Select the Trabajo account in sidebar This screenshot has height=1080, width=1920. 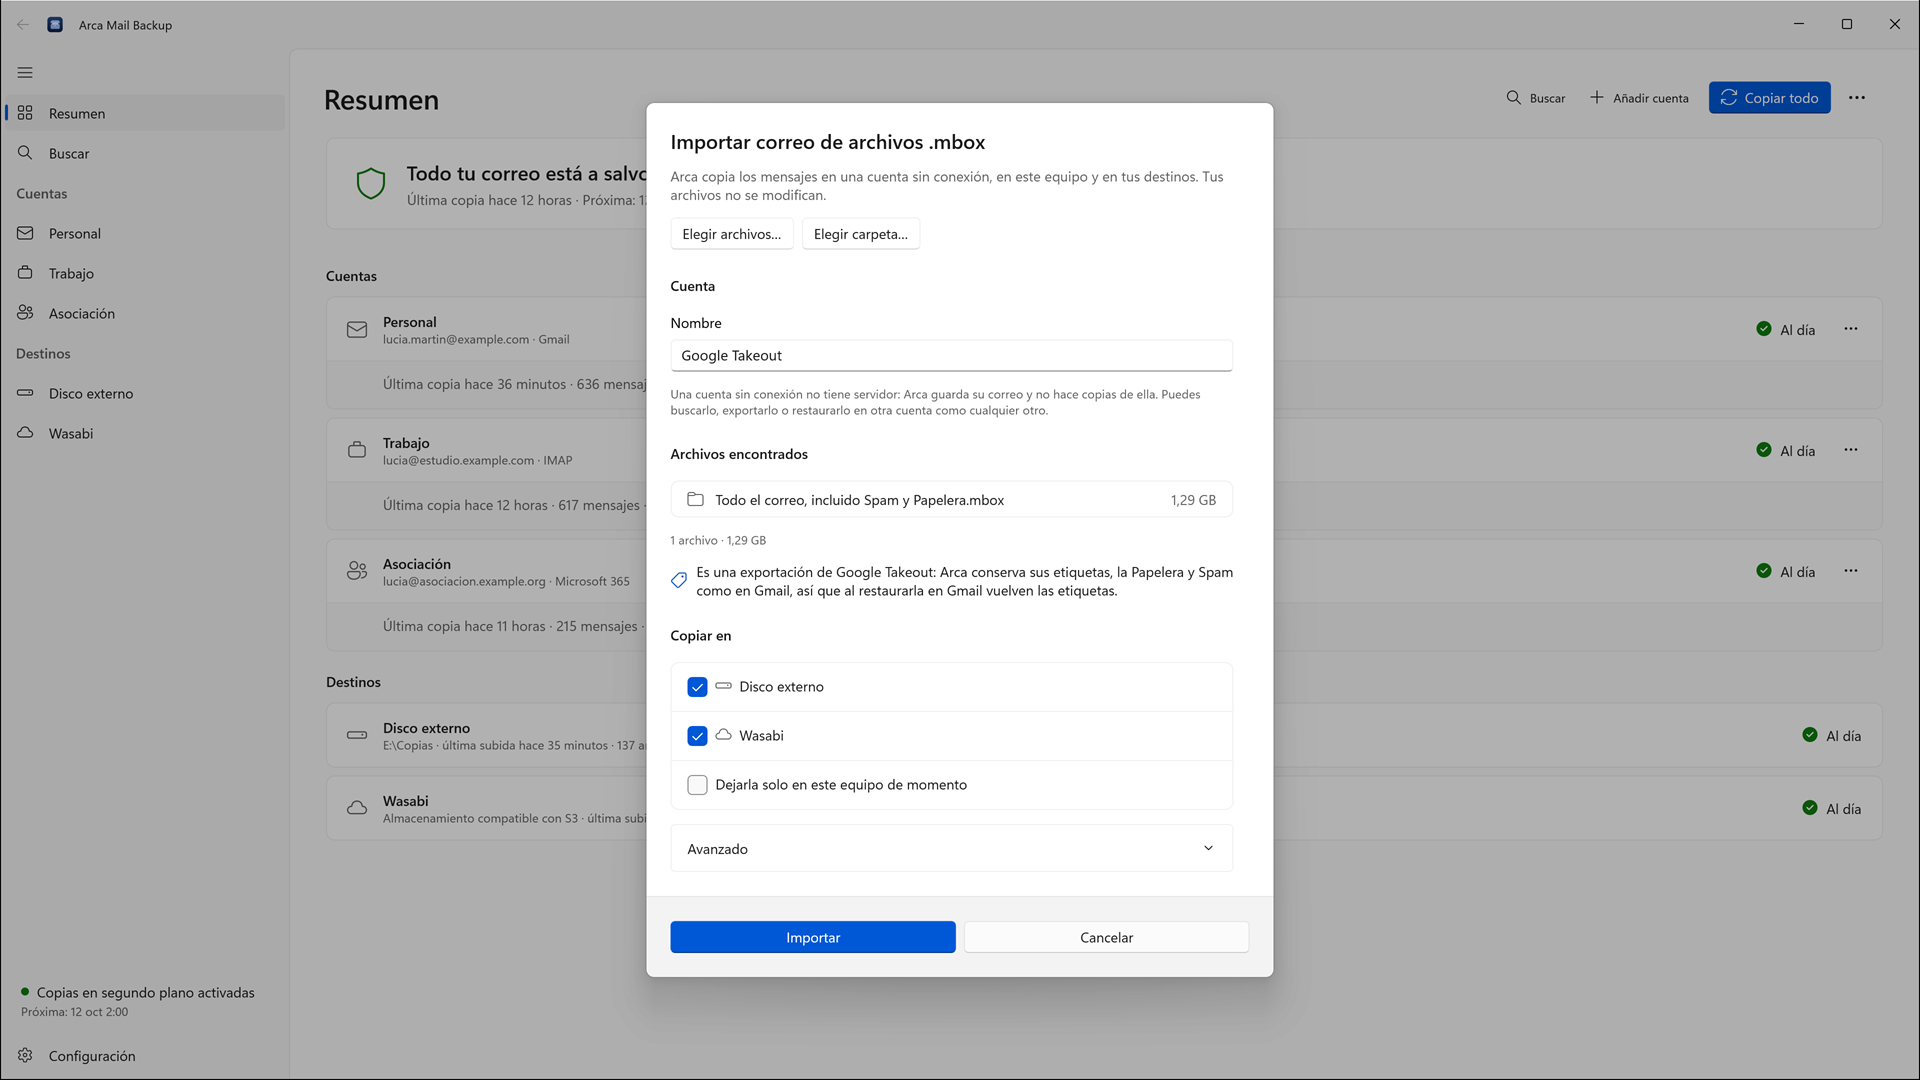pyautogui.click(x=146, y=273)
